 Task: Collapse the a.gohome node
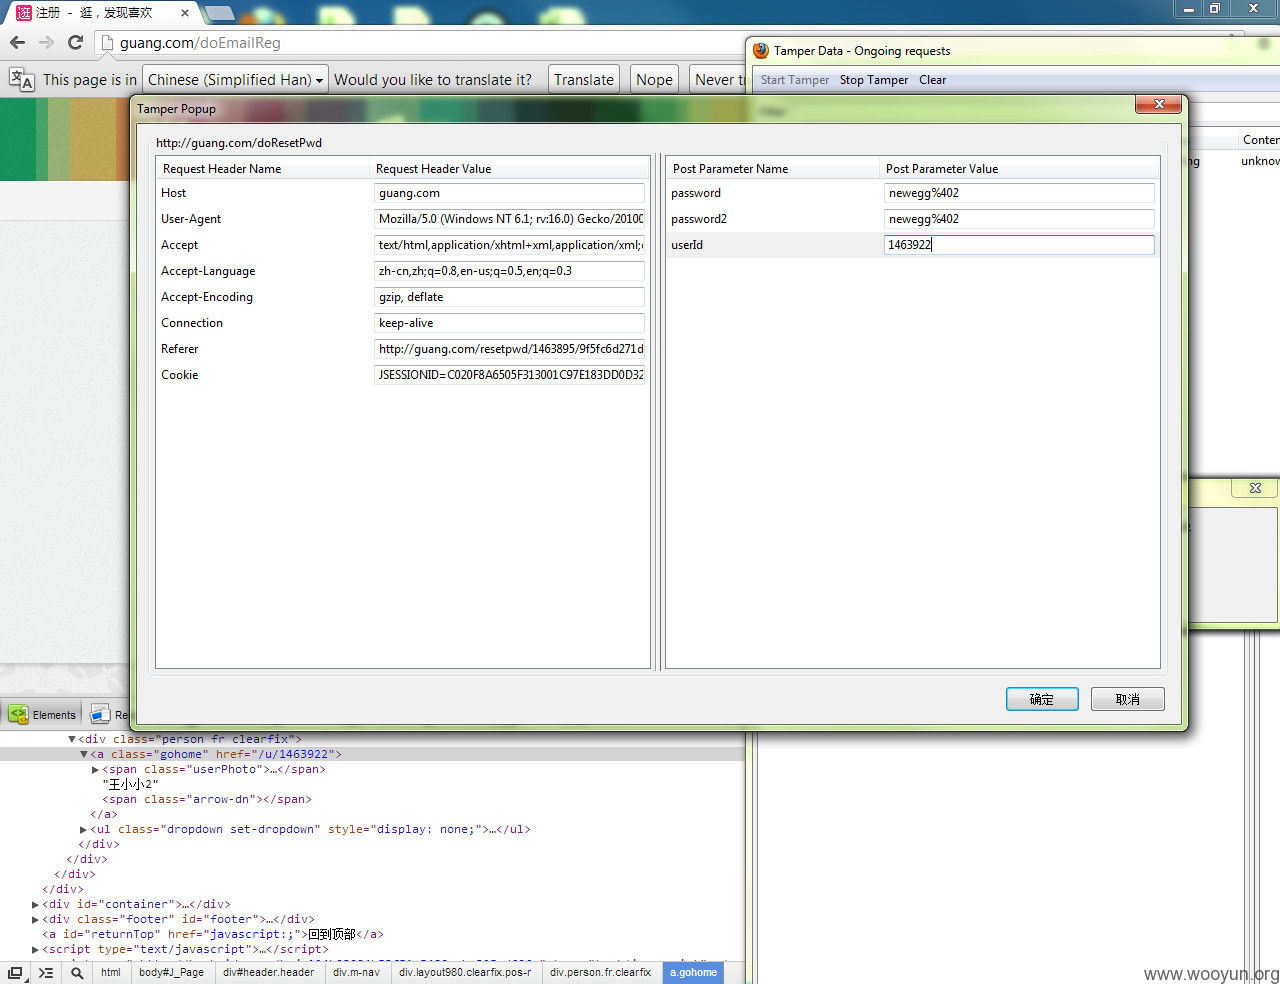coord(84,754)
